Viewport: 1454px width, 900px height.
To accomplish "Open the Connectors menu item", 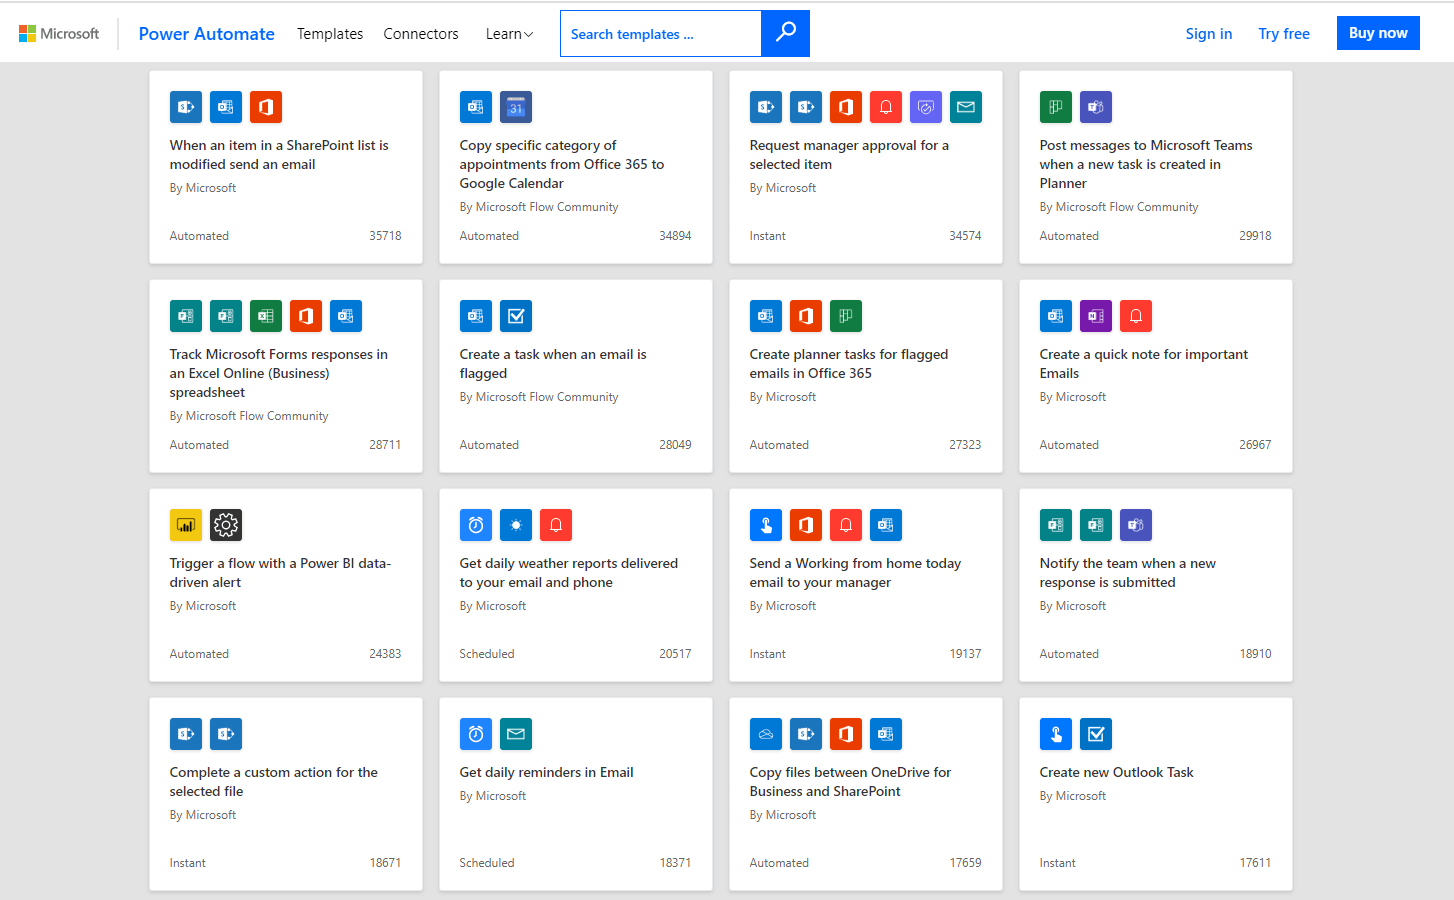I will pyautogui.click(x=421, y=34).
